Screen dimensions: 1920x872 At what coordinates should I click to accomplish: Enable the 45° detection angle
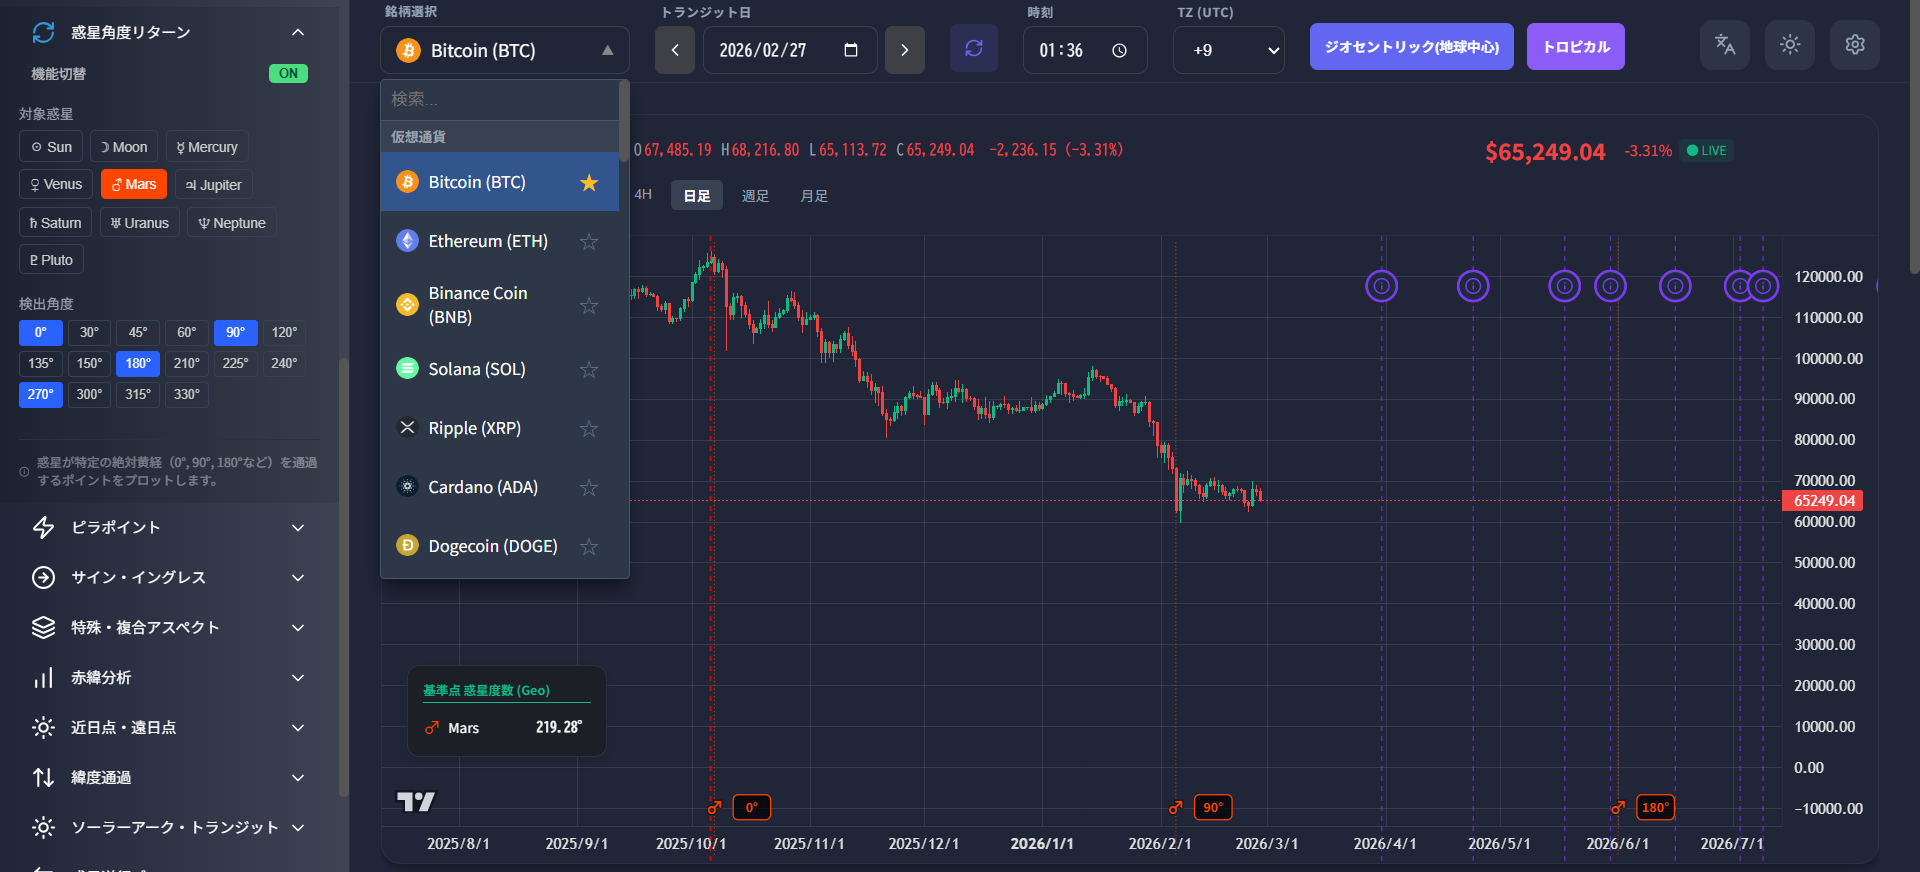138,332
